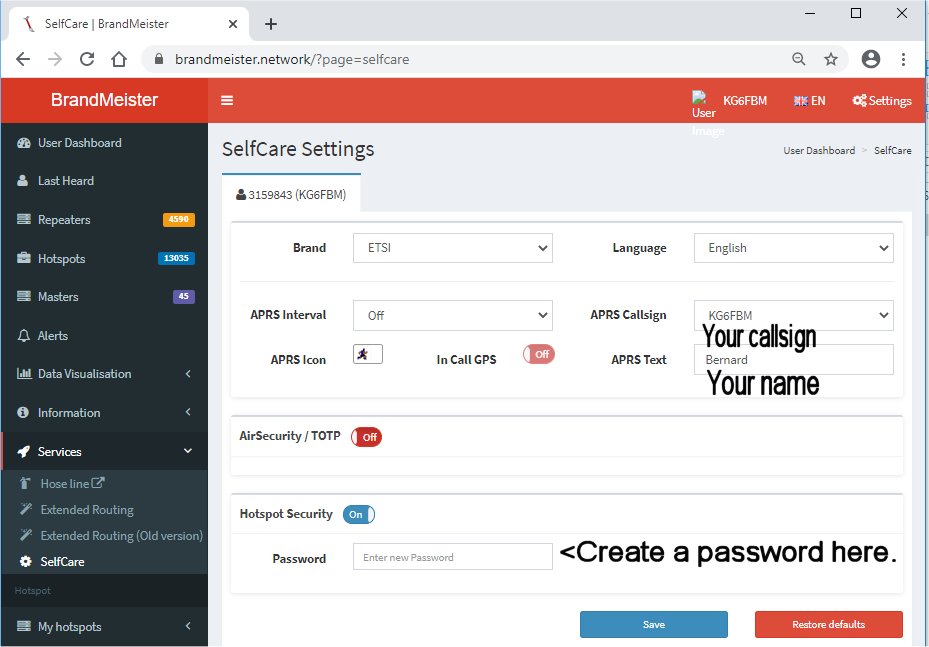The image size is (929, 647).
Task: Click the browser forward arrow
Action: [55, 59]
